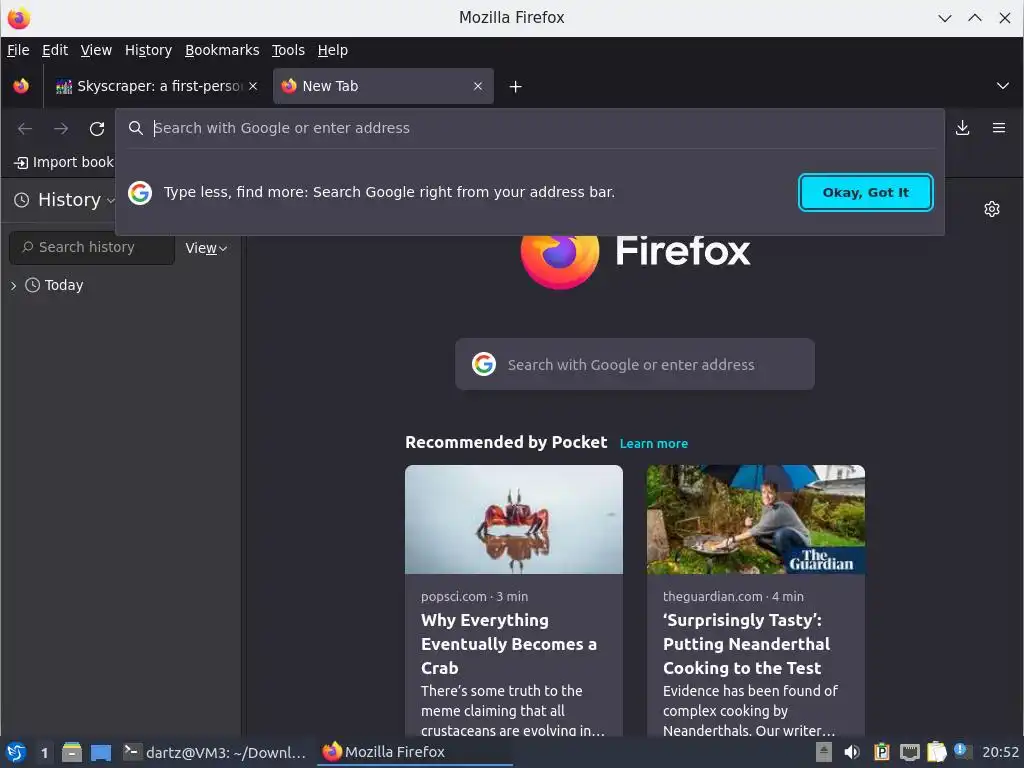Click workspace 1 switcher
The height and width of the screenshot is (768, 1024).
pos(44,752)
